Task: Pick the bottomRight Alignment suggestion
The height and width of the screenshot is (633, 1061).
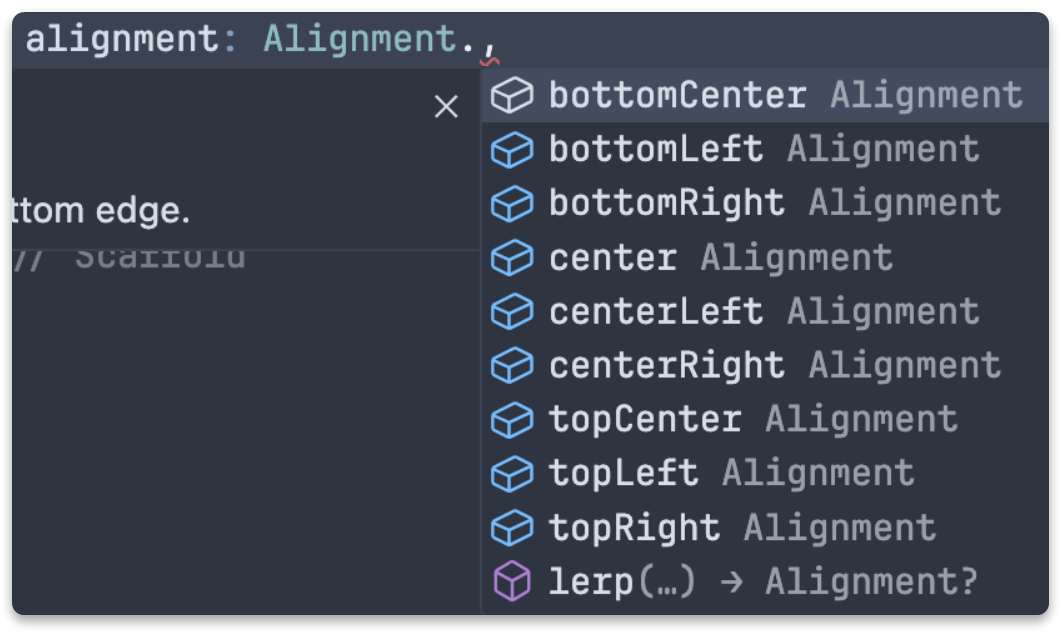Action: [667, 204]
